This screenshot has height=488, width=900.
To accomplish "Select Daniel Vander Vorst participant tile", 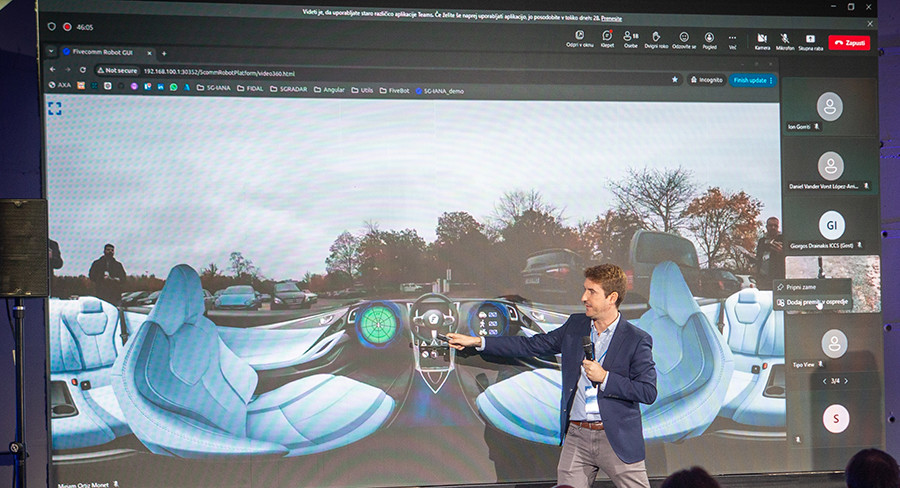I will [x=831, y=166].
